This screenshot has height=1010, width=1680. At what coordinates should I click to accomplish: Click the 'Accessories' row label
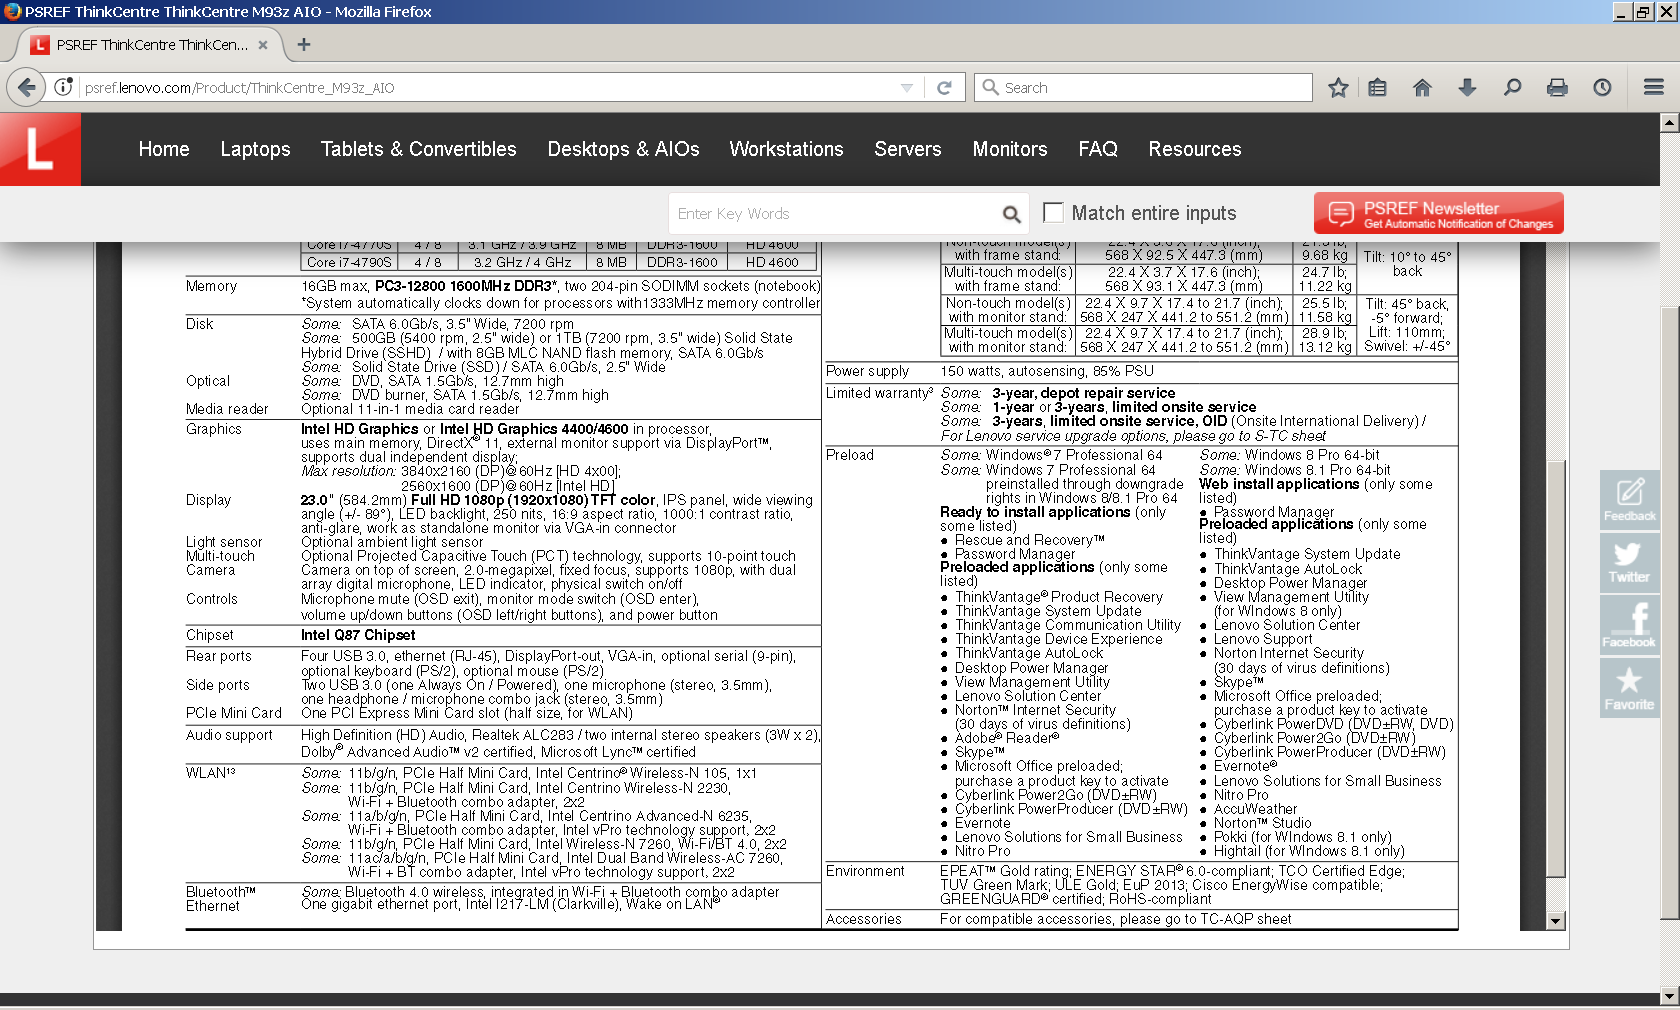[x=864, y=919]
